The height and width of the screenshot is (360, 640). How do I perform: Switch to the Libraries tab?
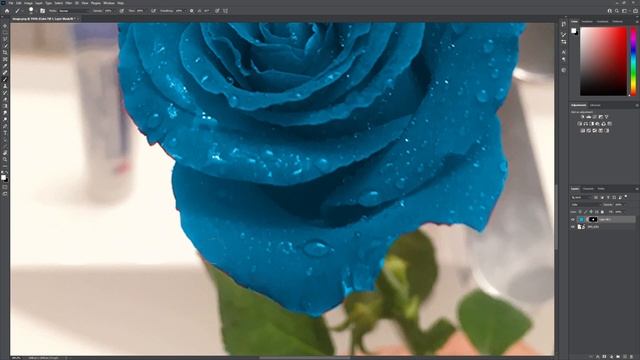point(595,105)
